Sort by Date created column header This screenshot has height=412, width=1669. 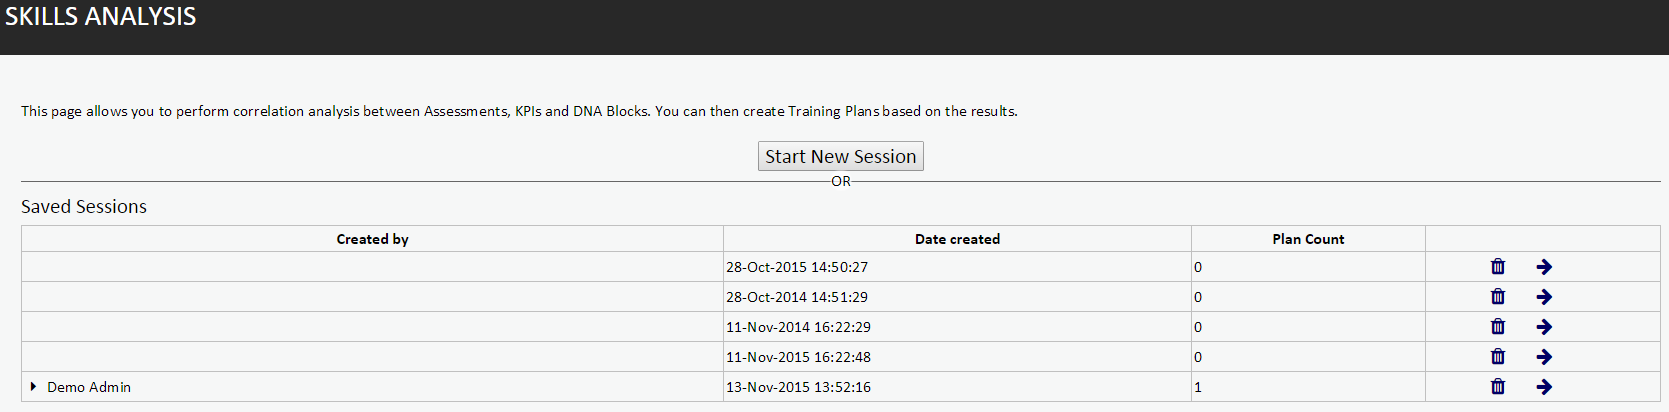point(957,239)
